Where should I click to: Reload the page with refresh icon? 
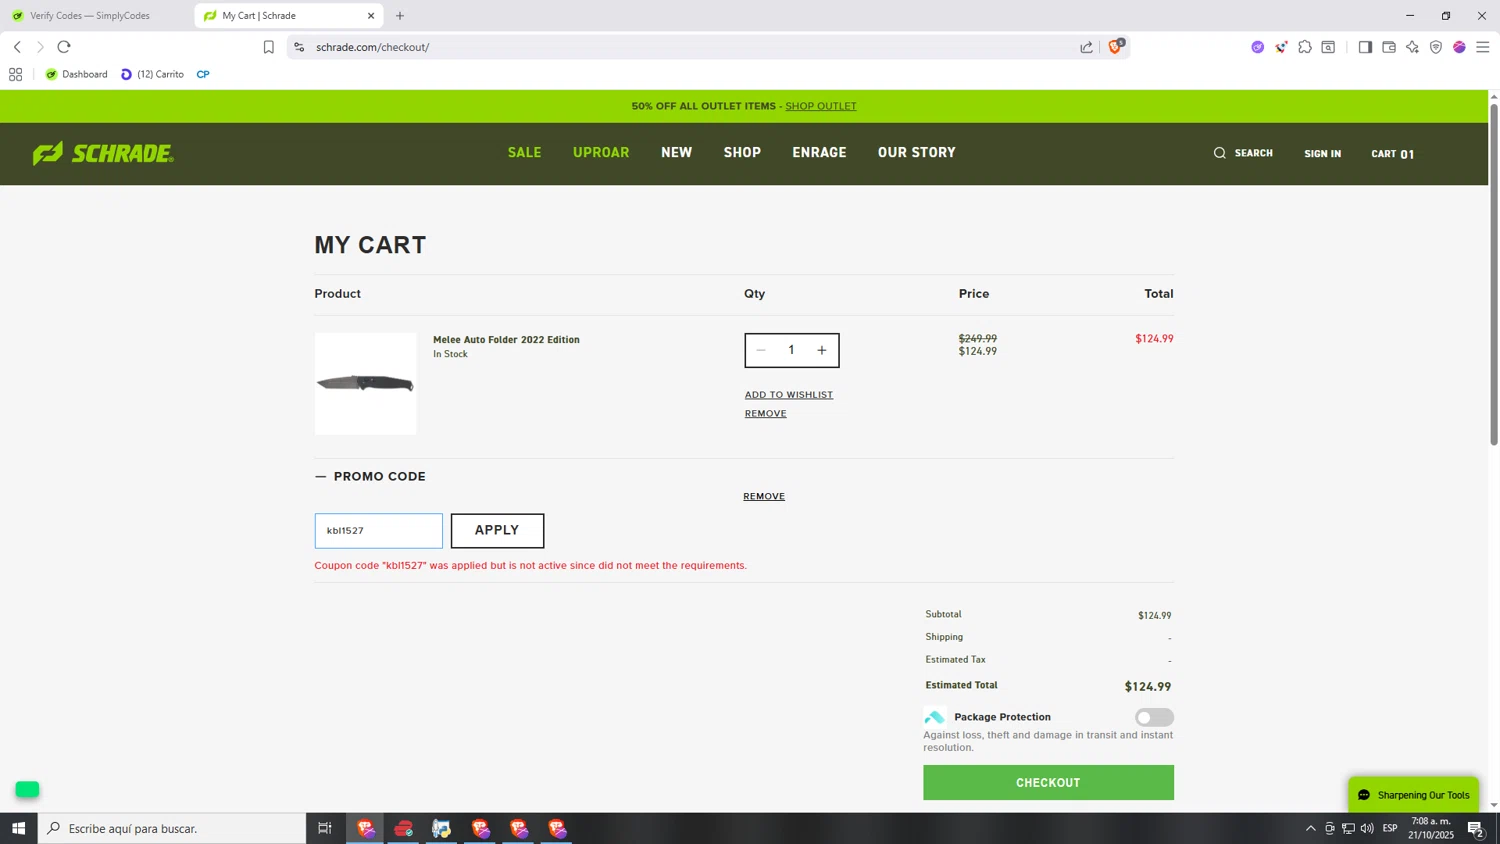64,47
